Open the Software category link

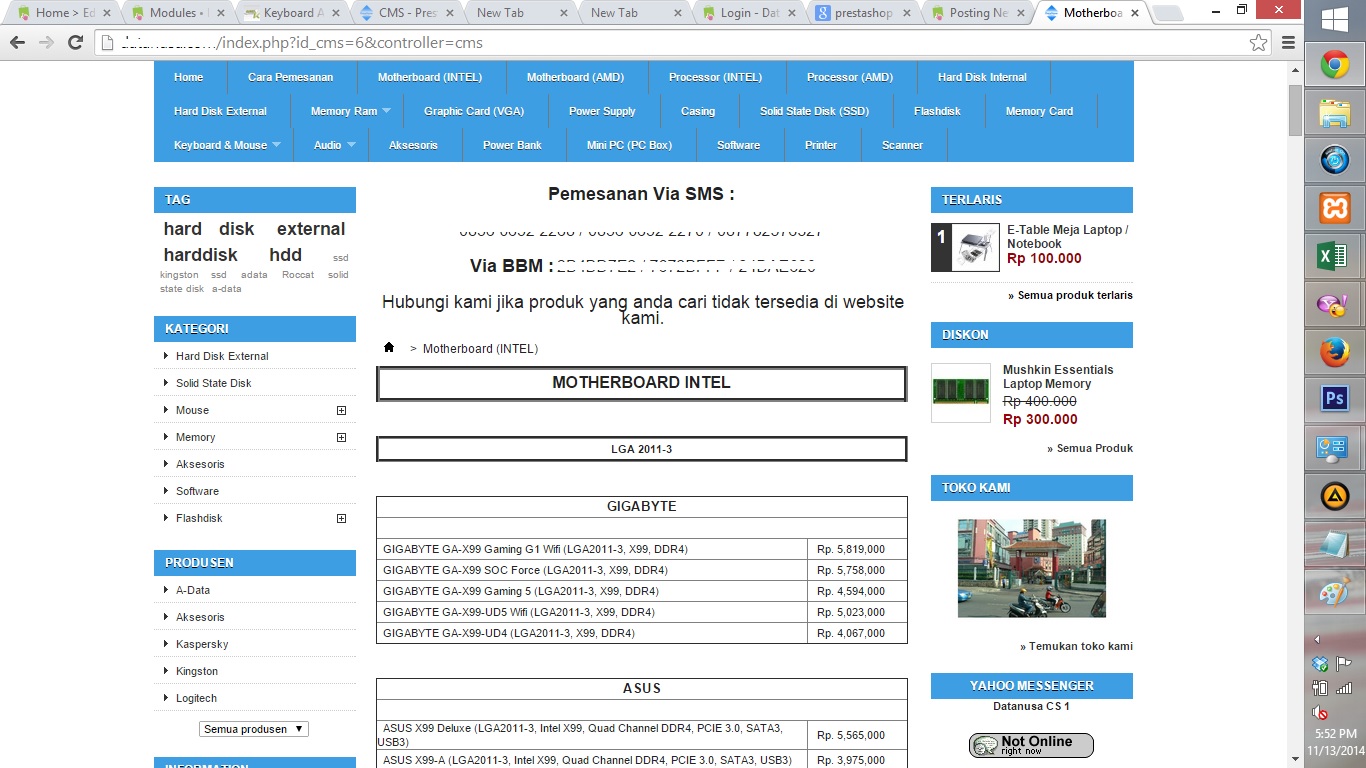coord(197,491)
